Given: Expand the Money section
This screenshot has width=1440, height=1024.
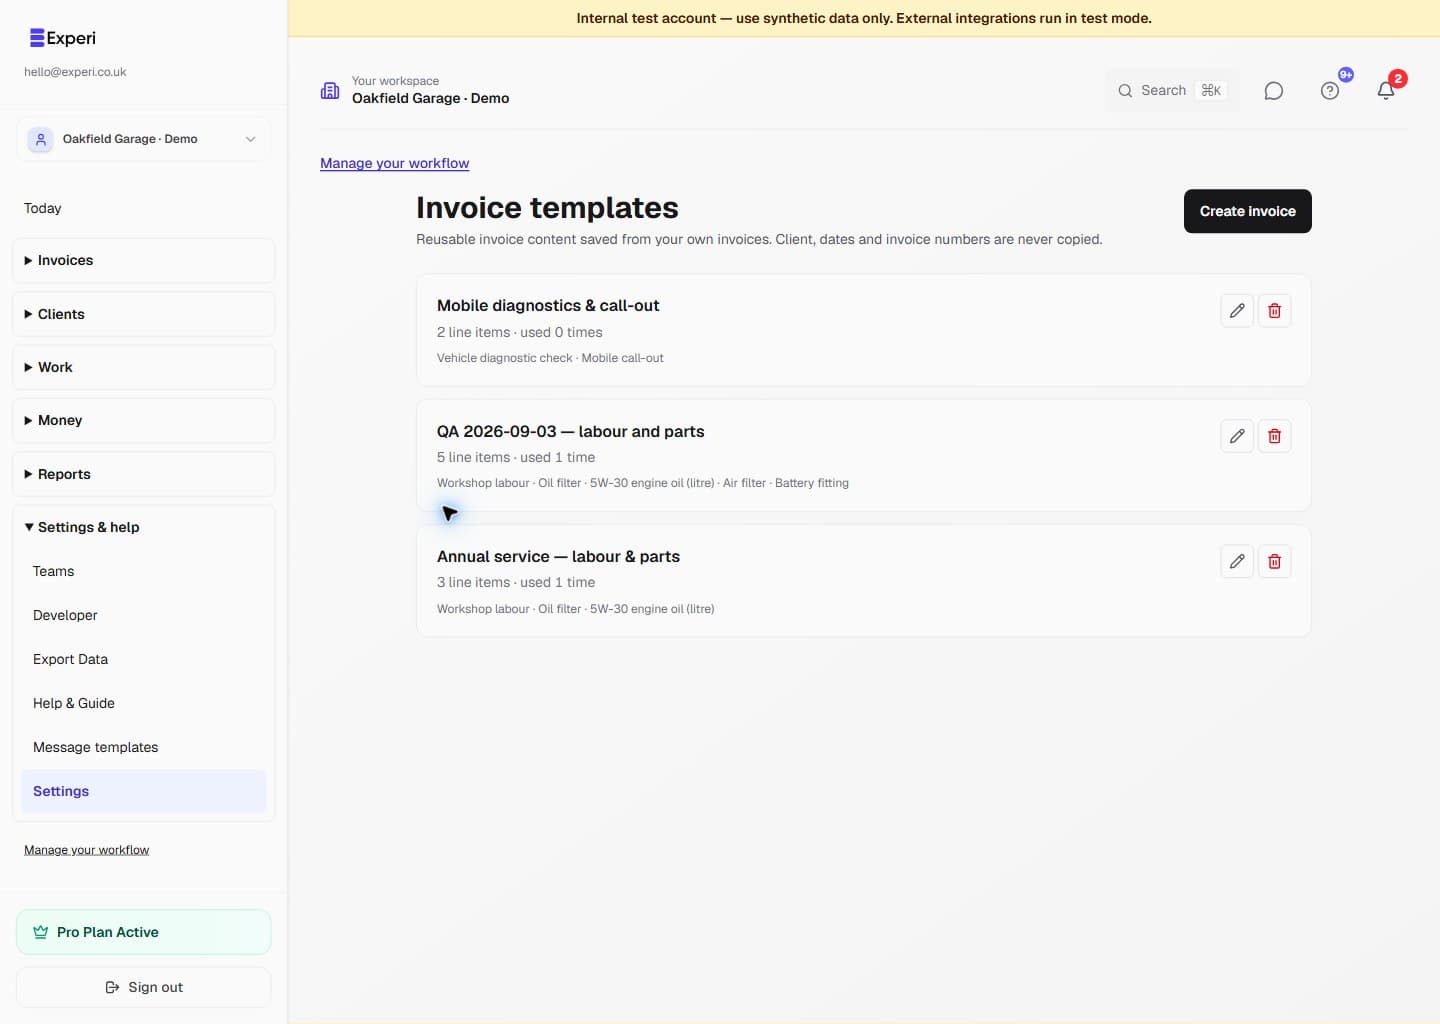Looking at the screenshot, I should pyautogui.click(x=143, y=420).
